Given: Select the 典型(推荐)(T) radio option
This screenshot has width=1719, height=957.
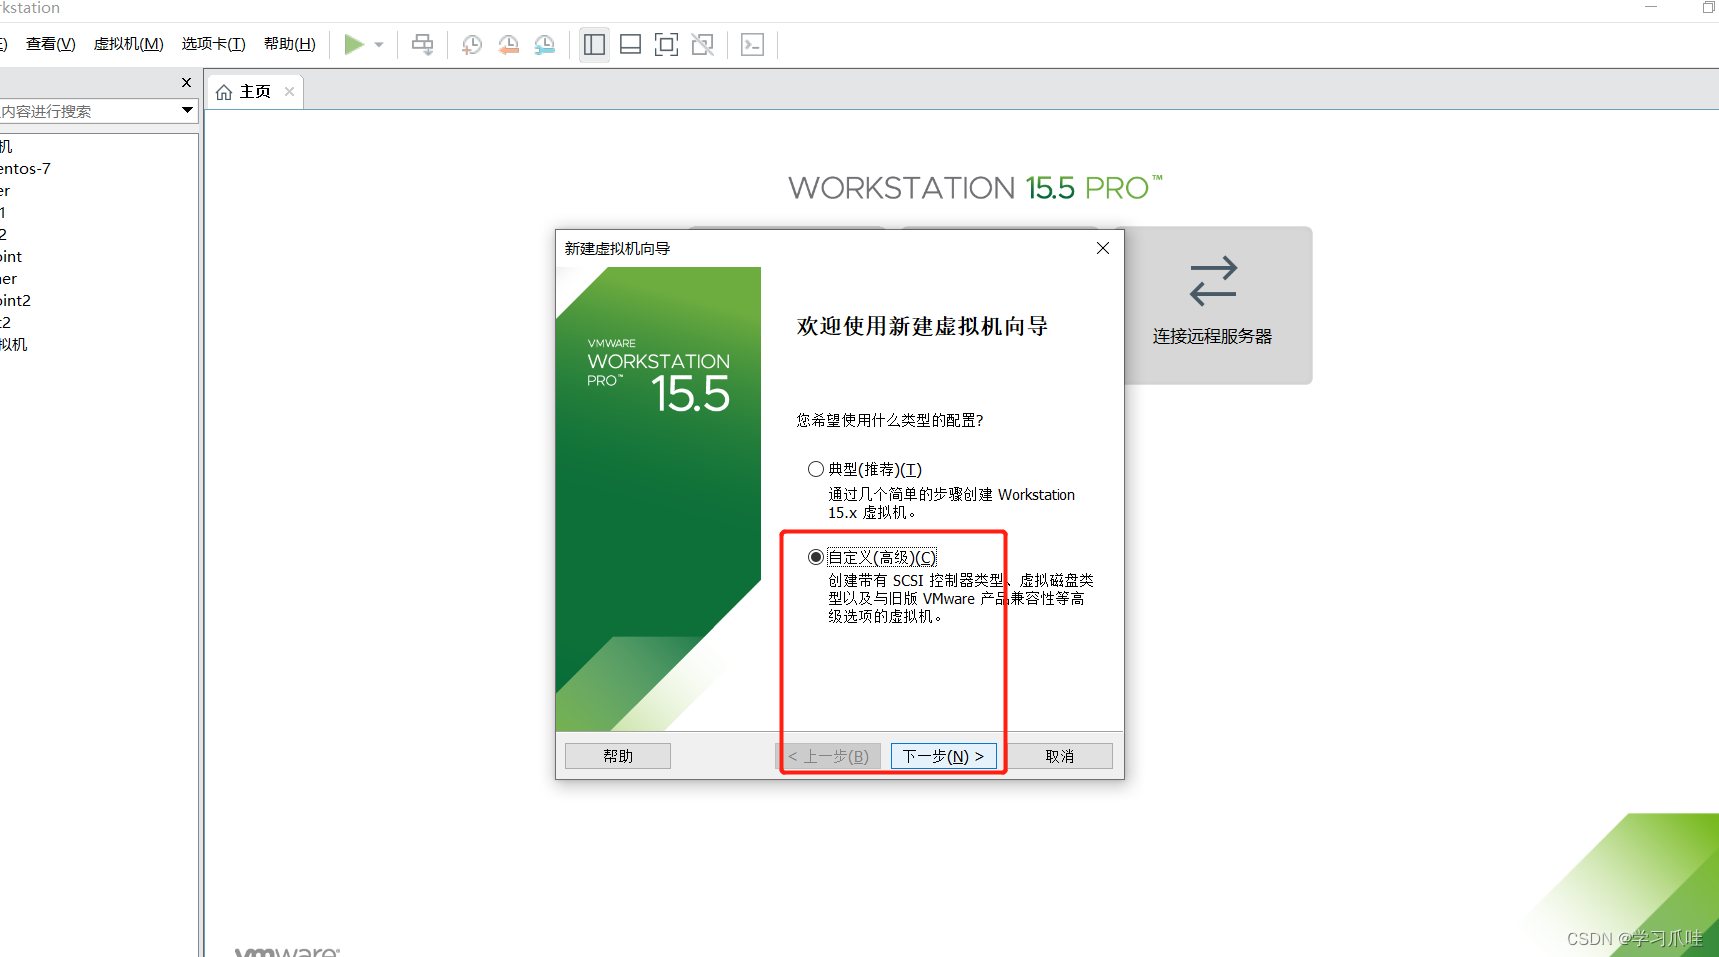Looking at the screenshot, I should pyautogui.click(x=816, y=469).
